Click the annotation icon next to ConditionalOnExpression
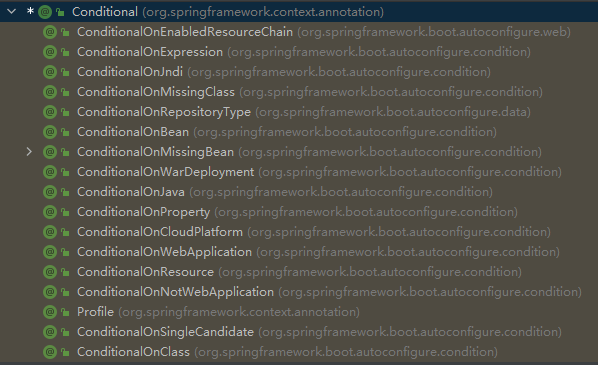The width and height of the screenshot is (598, 365). pyautogui.click(x=50, y=52)
